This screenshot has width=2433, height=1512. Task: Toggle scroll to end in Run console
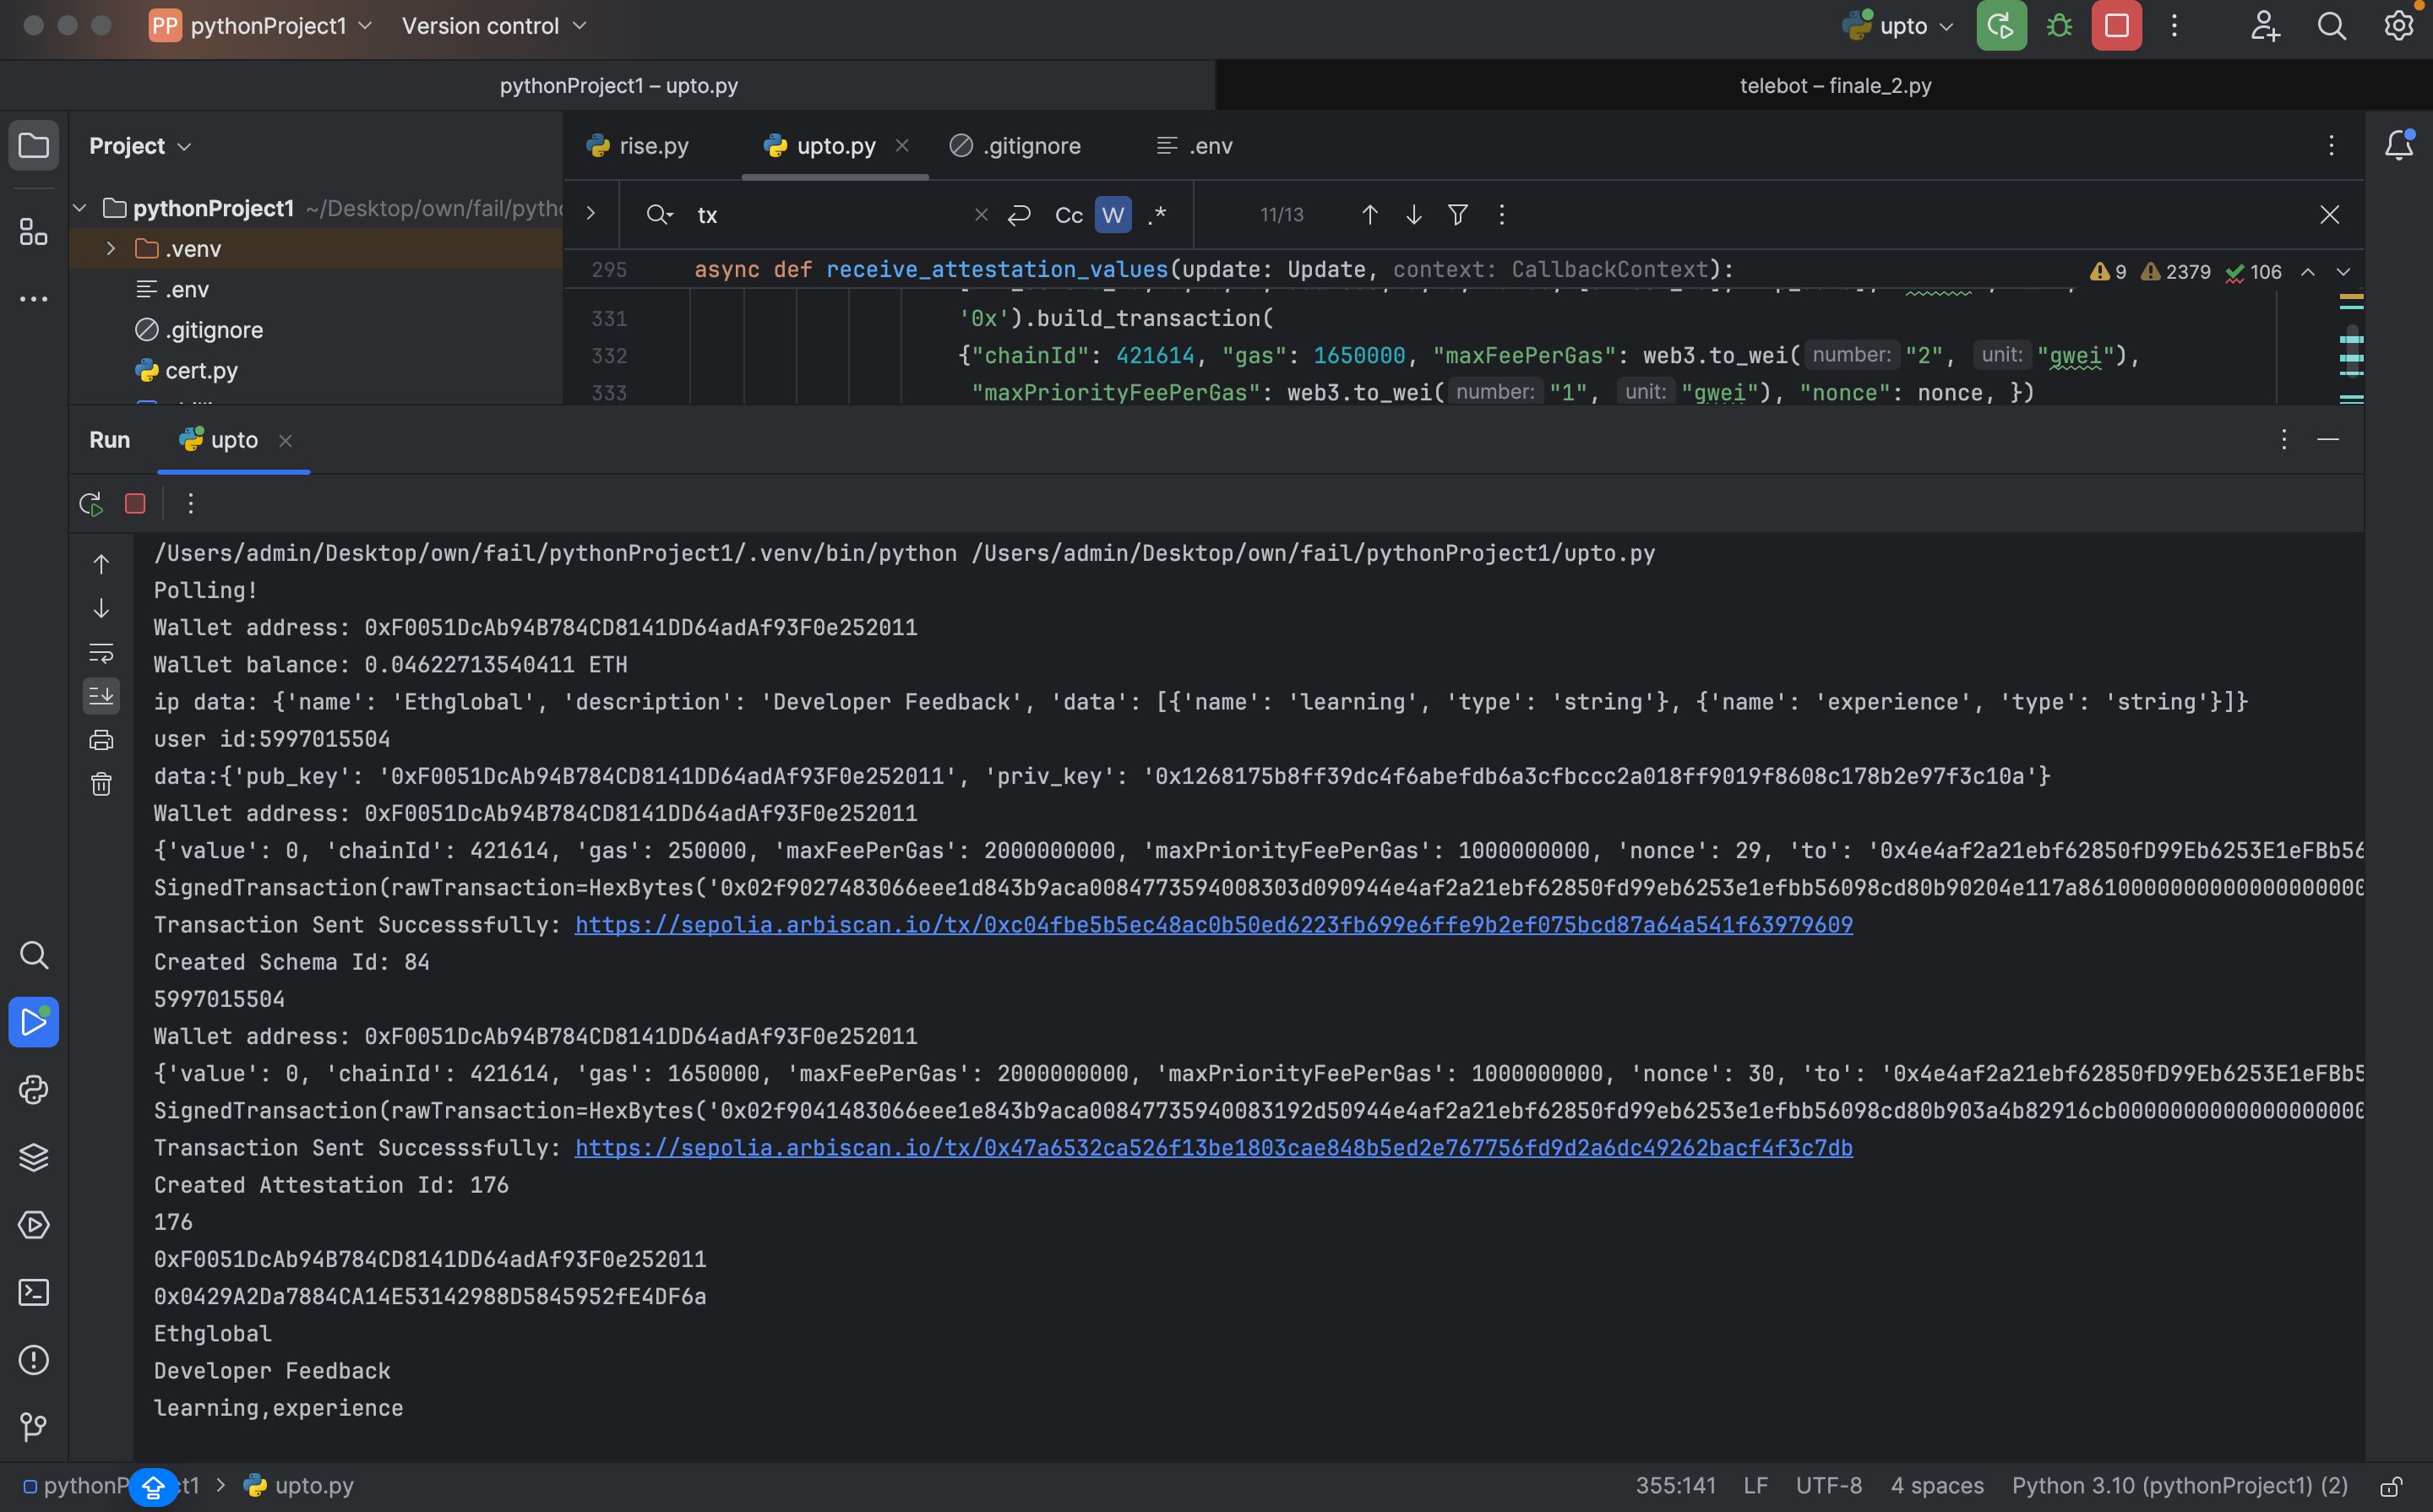101,696
